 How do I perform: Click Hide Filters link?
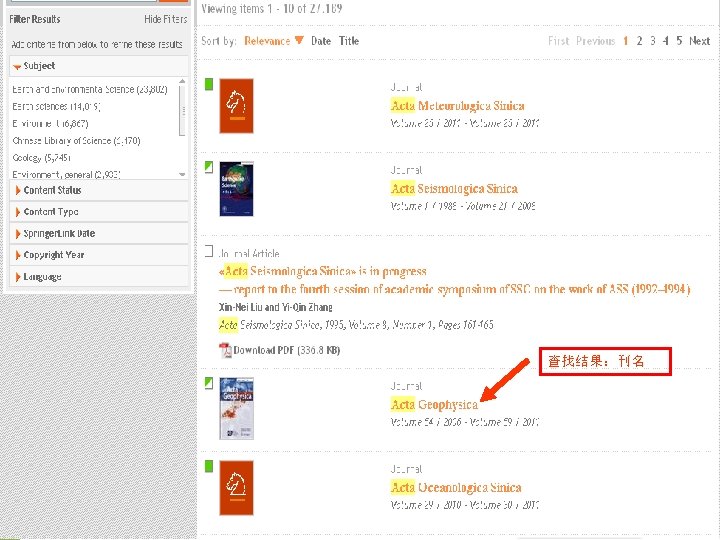165,19
